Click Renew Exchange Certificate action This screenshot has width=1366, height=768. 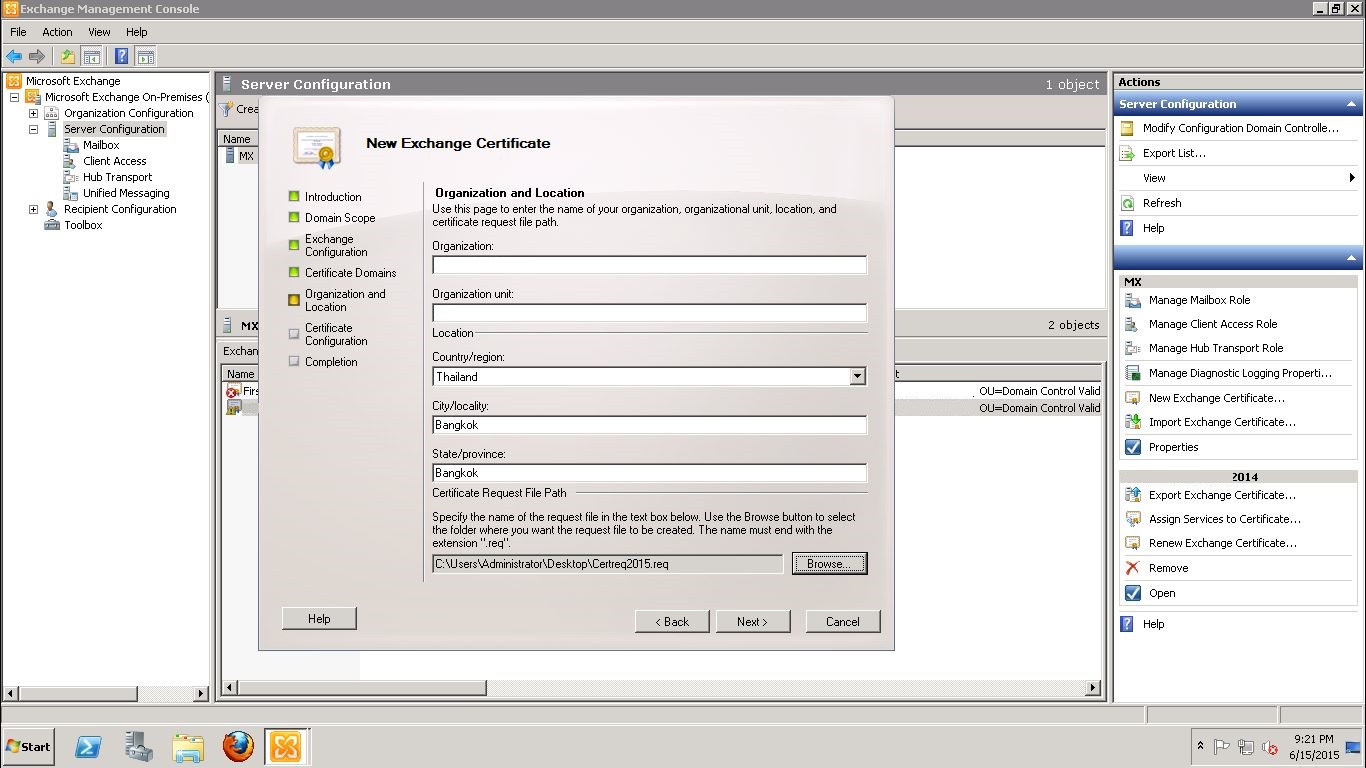tap(1223, 543)
